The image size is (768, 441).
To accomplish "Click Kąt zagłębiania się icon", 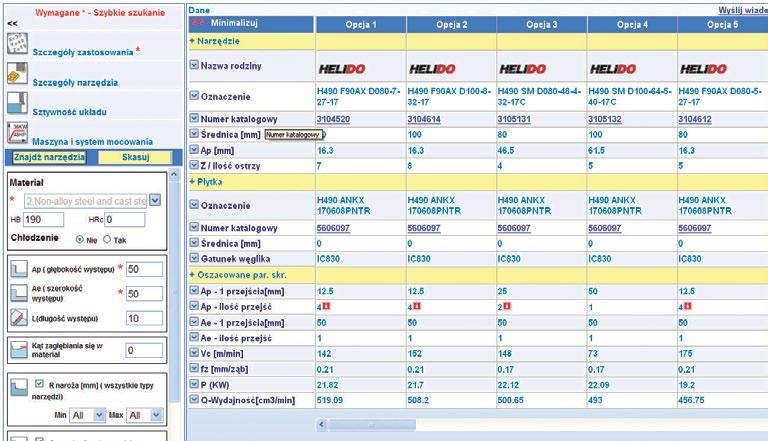I will pos(19,350).
